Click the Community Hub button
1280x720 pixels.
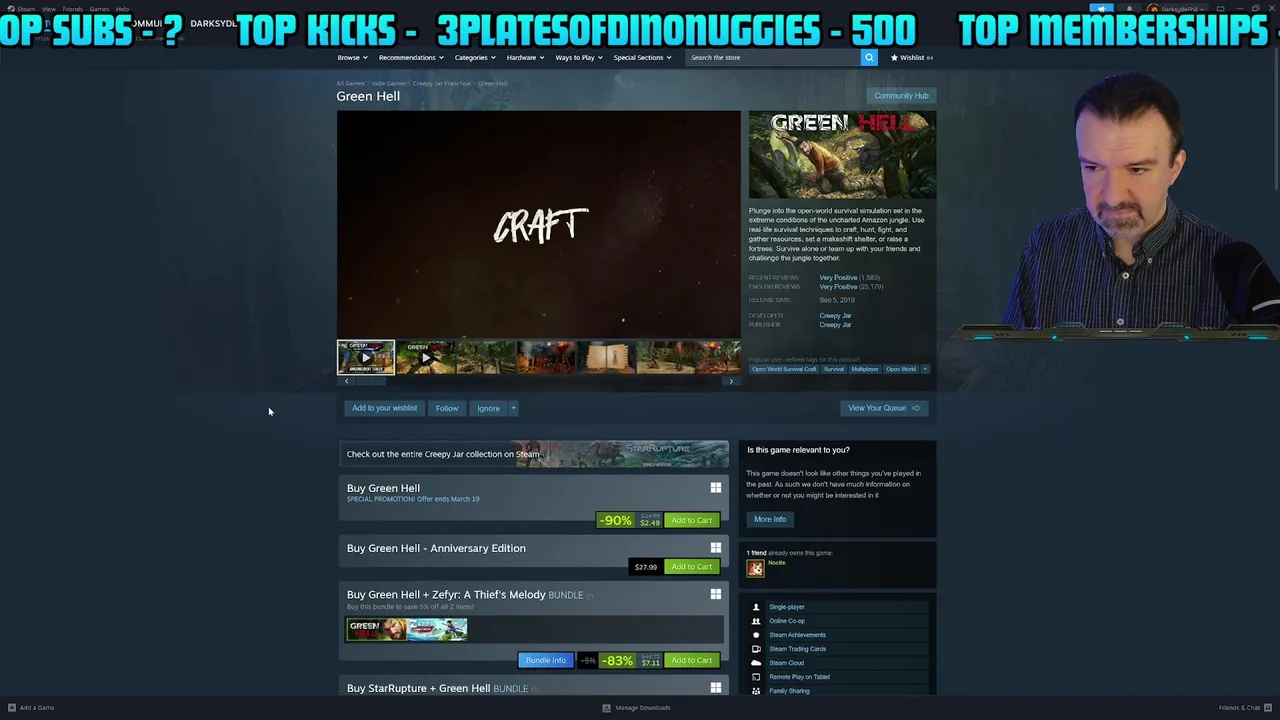pos(901,96)
